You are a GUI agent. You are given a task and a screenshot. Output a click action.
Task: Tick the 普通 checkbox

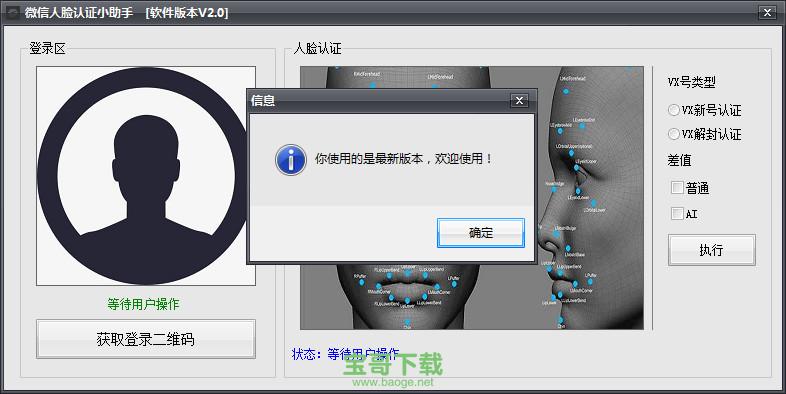(x=677, y=187)
